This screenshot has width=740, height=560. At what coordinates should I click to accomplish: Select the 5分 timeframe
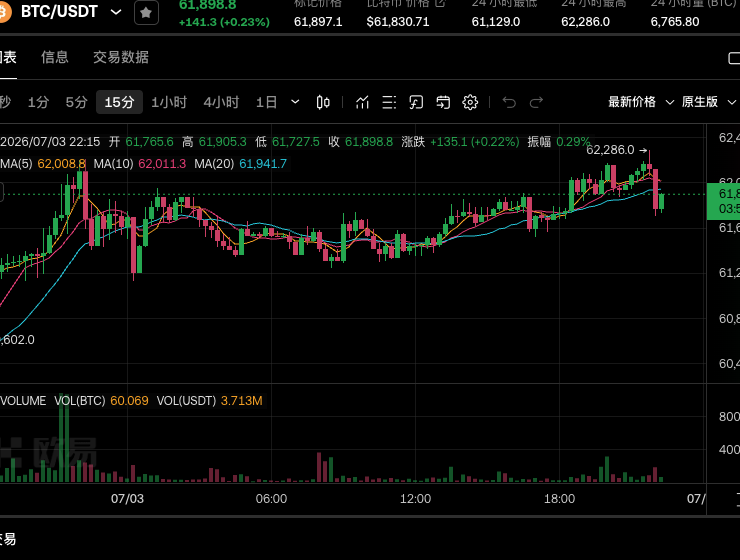coord(76,102)
